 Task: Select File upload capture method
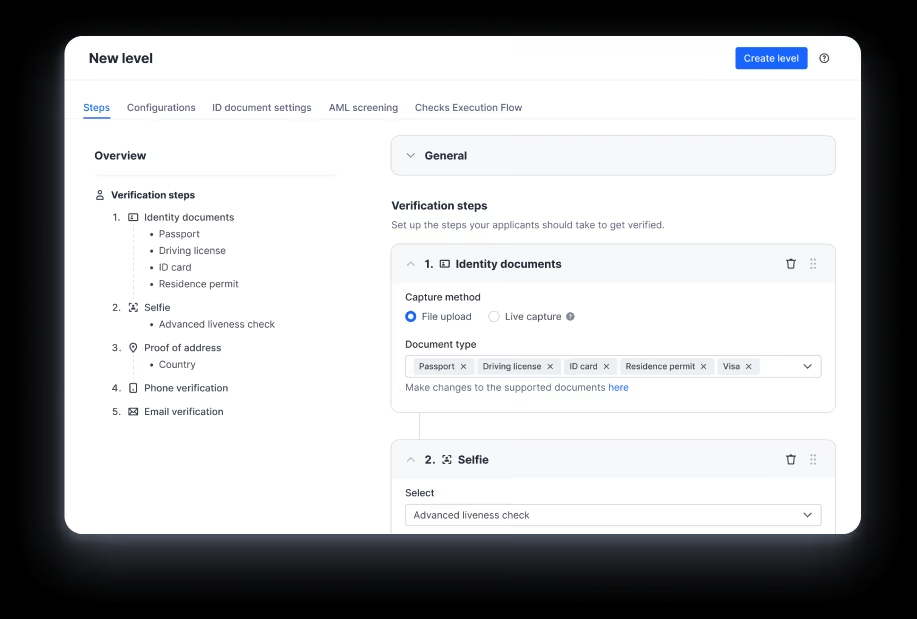click(411, 317)
